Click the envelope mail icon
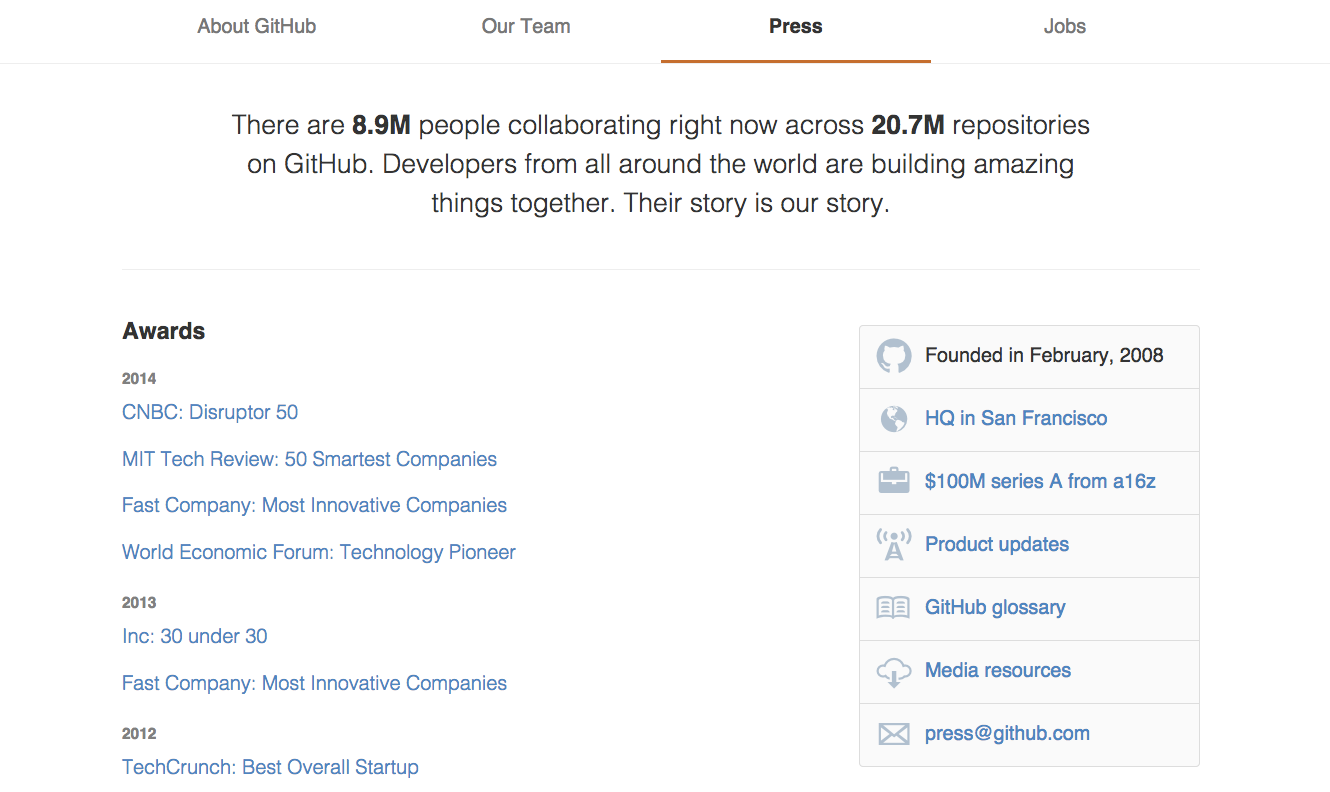 pyautogui.click(x=894, y=735)
